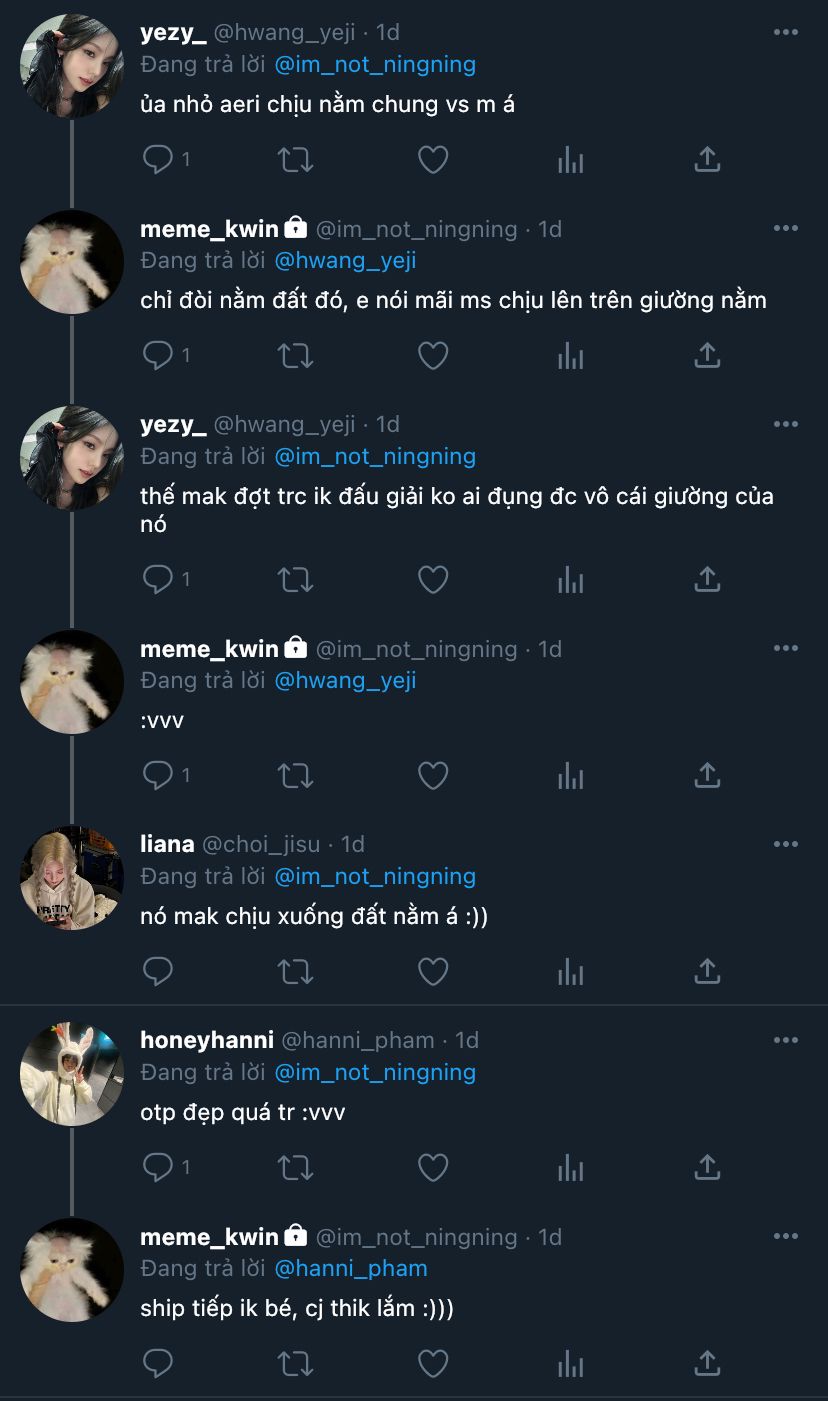
Task: Open more options on liana's tweet
Action: click(x=786, y=845)
